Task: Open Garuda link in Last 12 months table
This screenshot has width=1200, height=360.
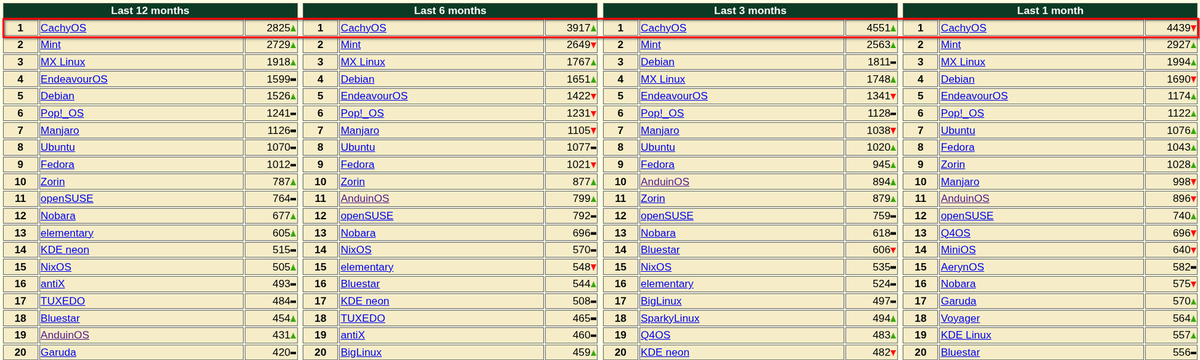Action: click(58, 352)
